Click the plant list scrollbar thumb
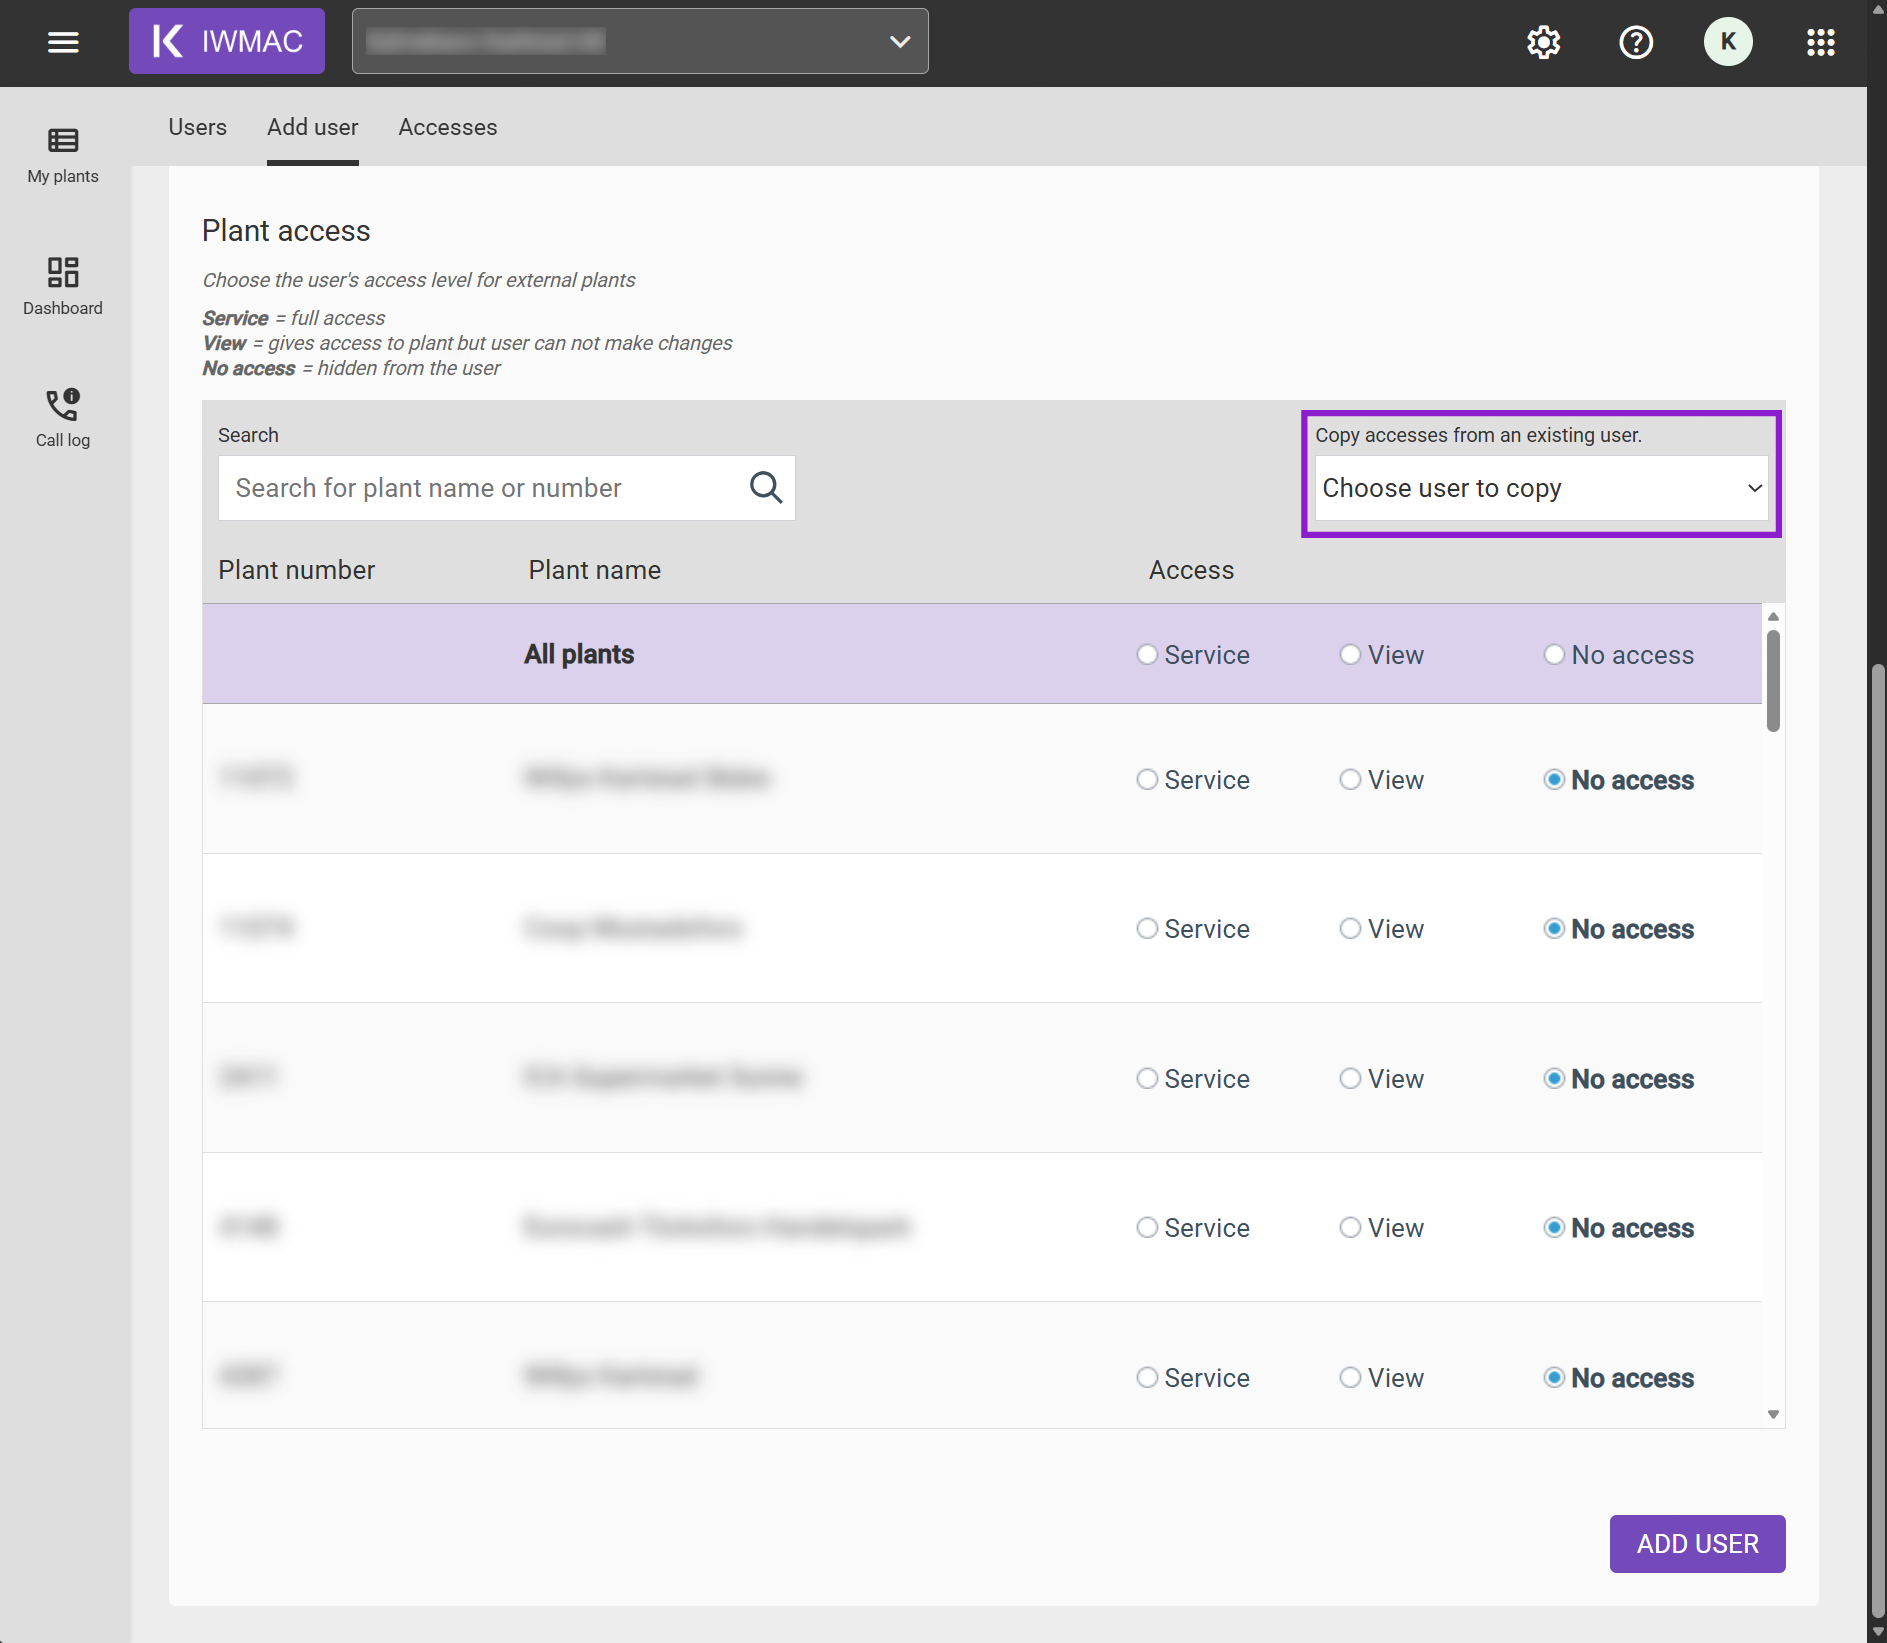The image size is (1887, 1643). coord(1773,681)
